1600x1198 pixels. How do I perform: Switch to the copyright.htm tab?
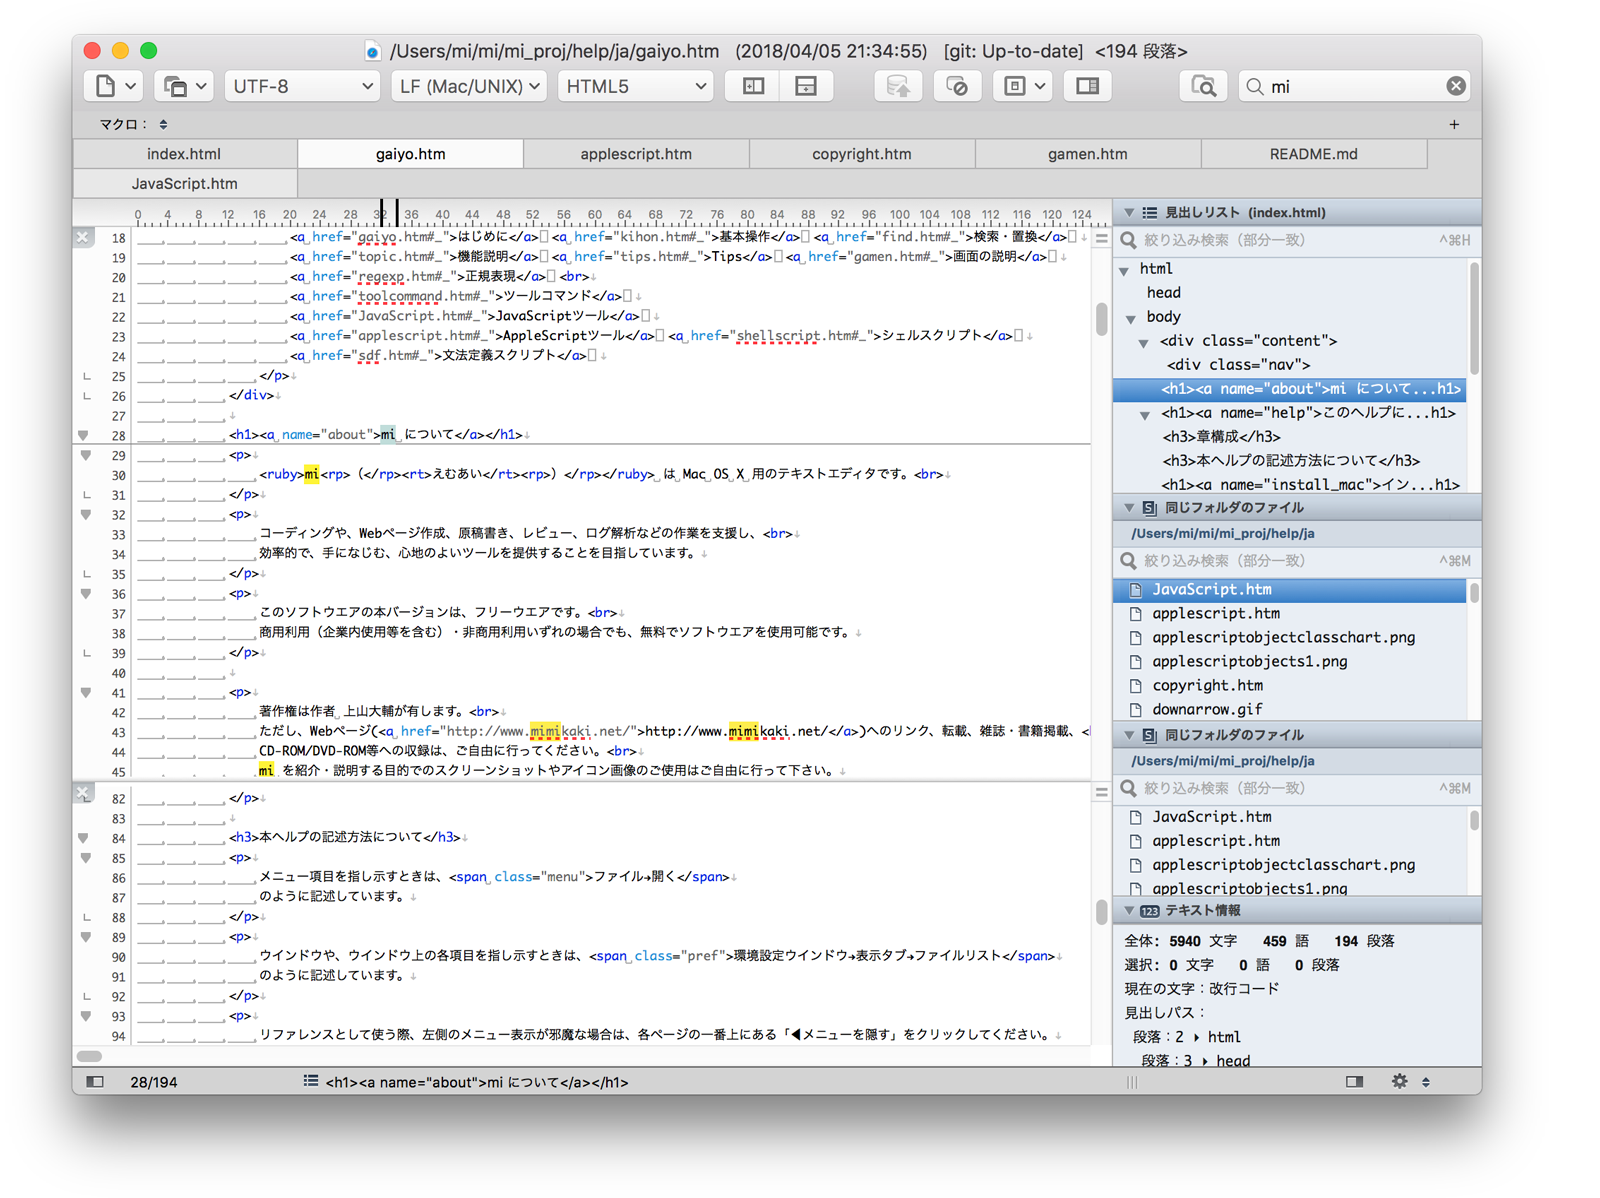click(x=862, y=154)
